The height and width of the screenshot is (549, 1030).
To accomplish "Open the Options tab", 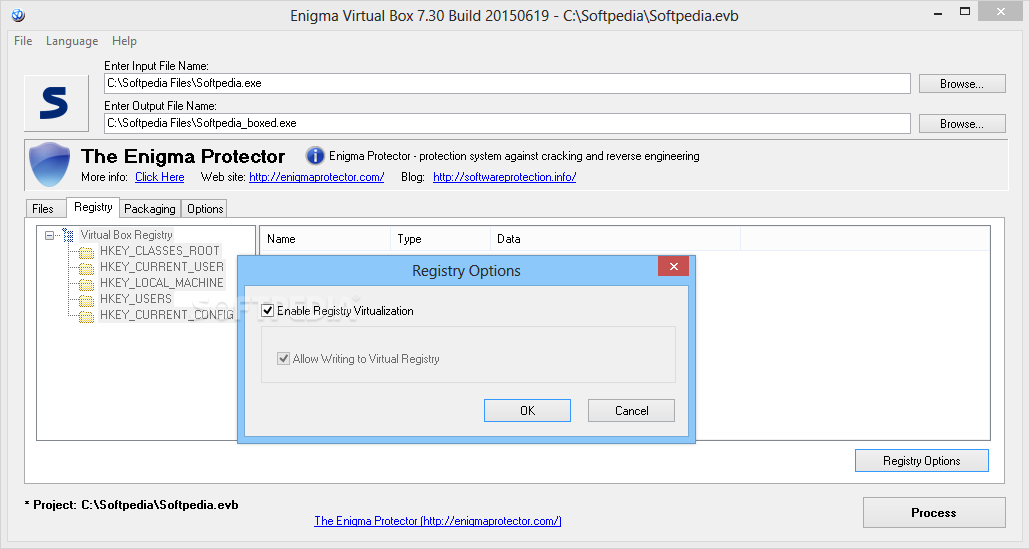I will click(x=205, y=208).
